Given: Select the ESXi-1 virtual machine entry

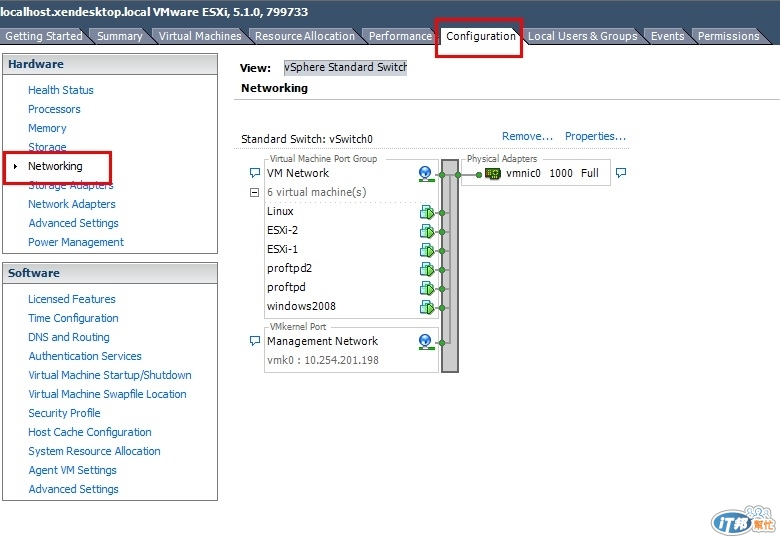Looking at the screenshot, I should pyautogui.click(x=283, y=249).
